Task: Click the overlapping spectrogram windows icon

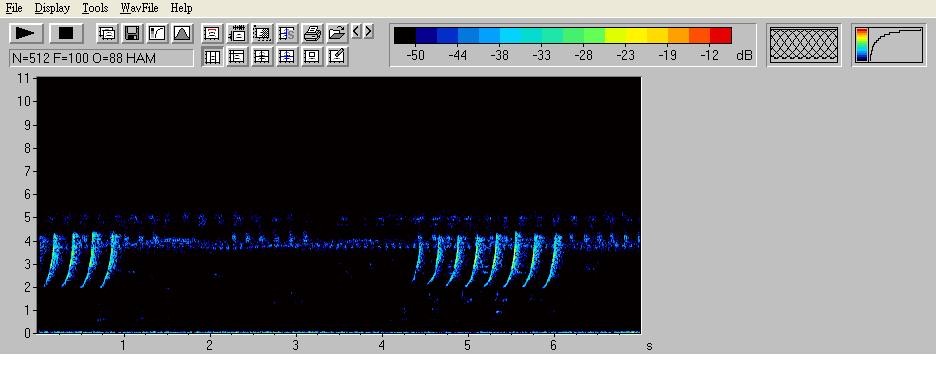Action: pos(107,33)
